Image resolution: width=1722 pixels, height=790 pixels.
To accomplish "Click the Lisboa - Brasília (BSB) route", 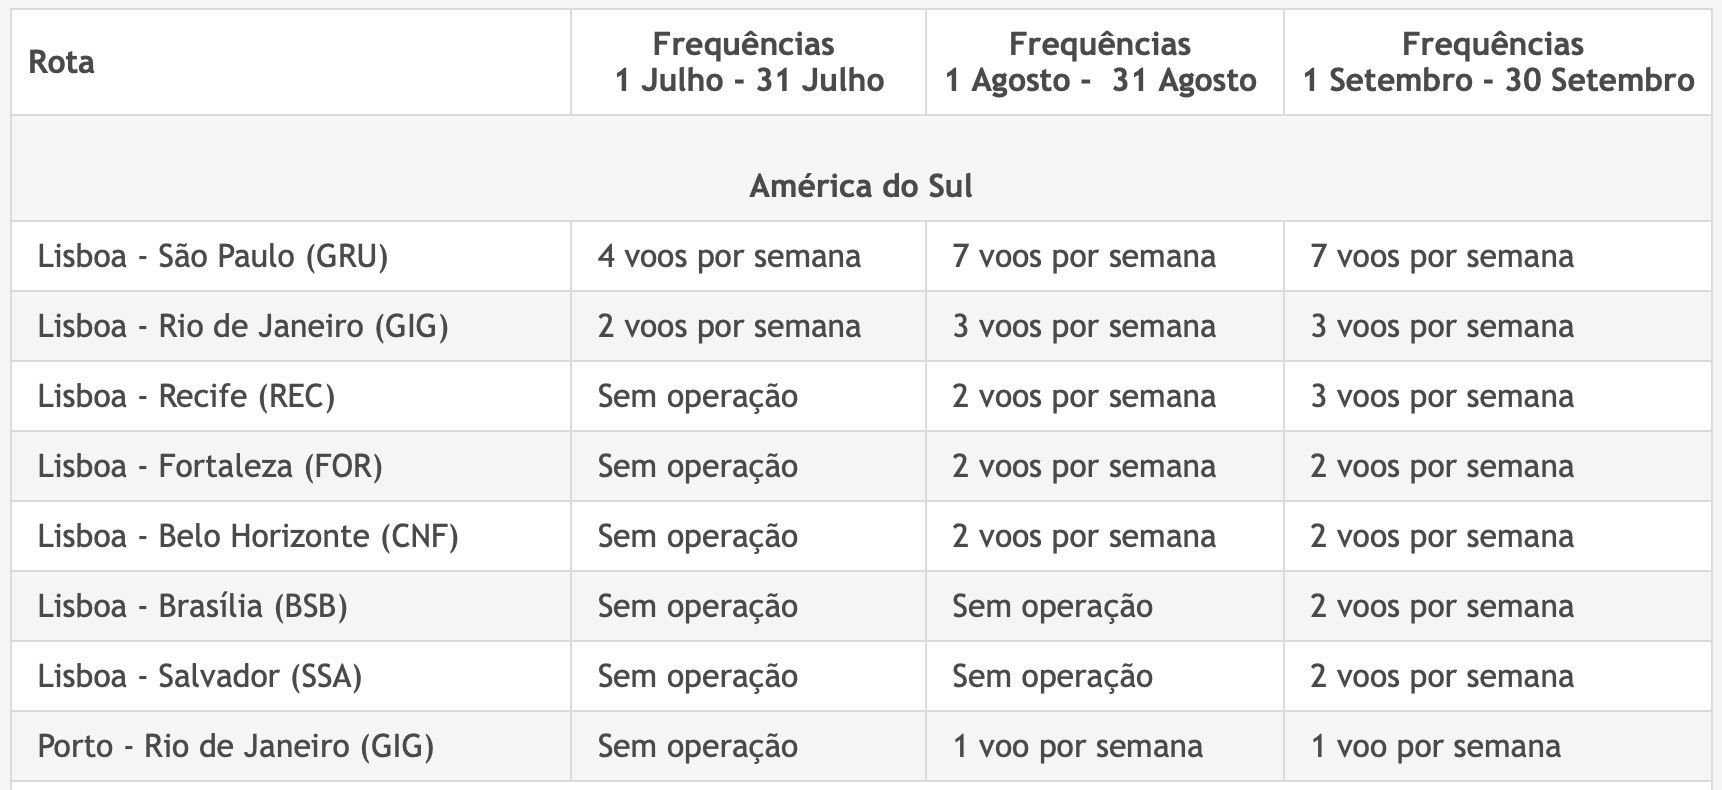I will coord(192,606).
